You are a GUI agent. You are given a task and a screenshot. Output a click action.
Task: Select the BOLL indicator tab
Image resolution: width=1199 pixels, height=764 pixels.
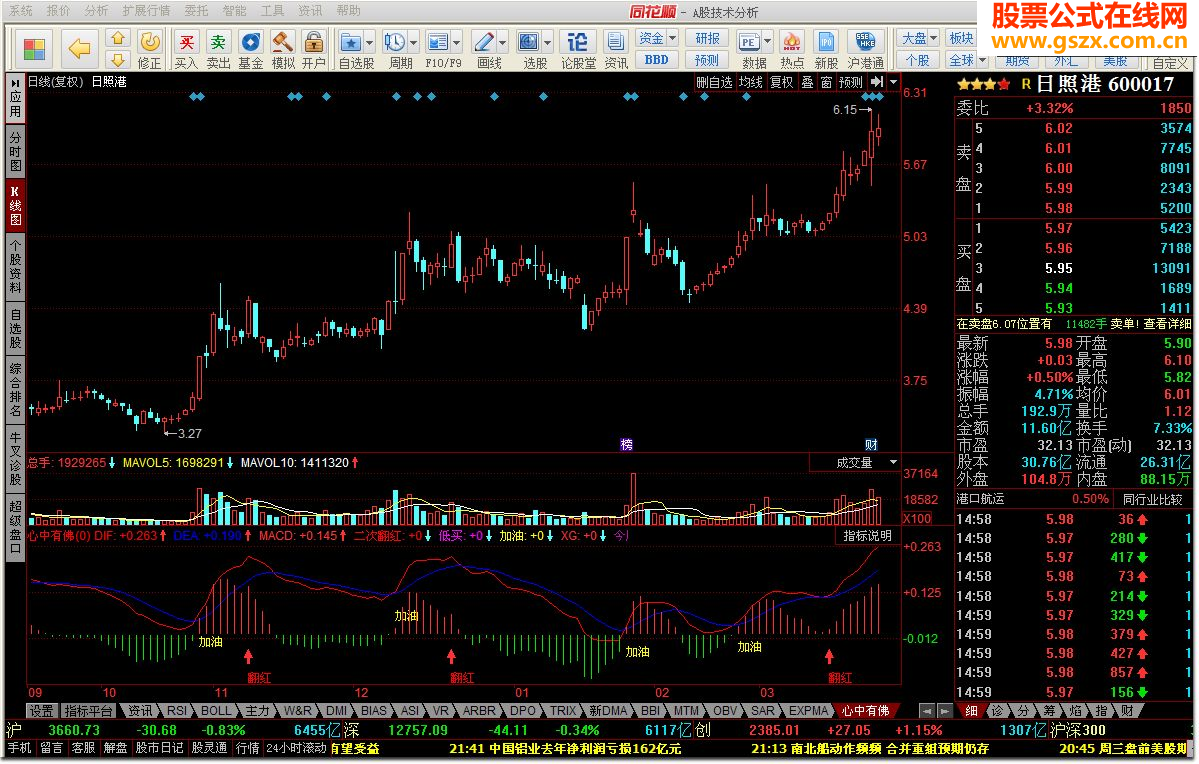pyautogui.click(x=216, y=710)
